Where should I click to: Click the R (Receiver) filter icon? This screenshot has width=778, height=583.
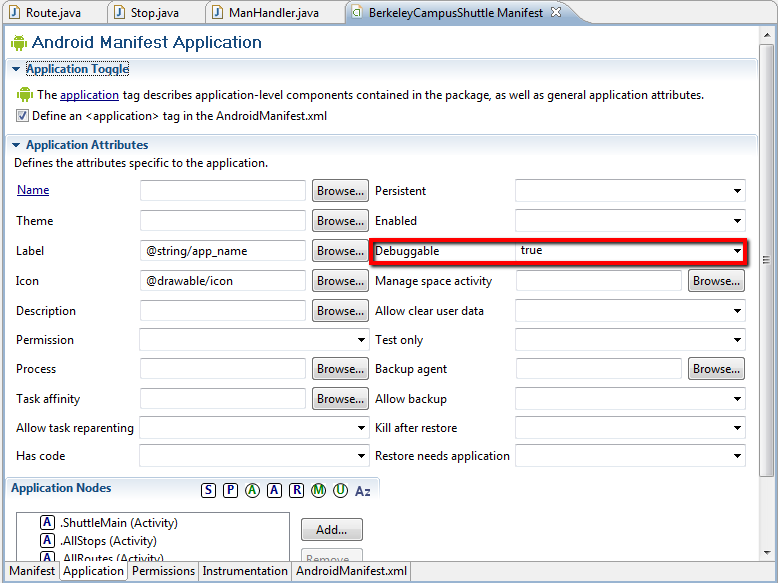click(296, 490)
